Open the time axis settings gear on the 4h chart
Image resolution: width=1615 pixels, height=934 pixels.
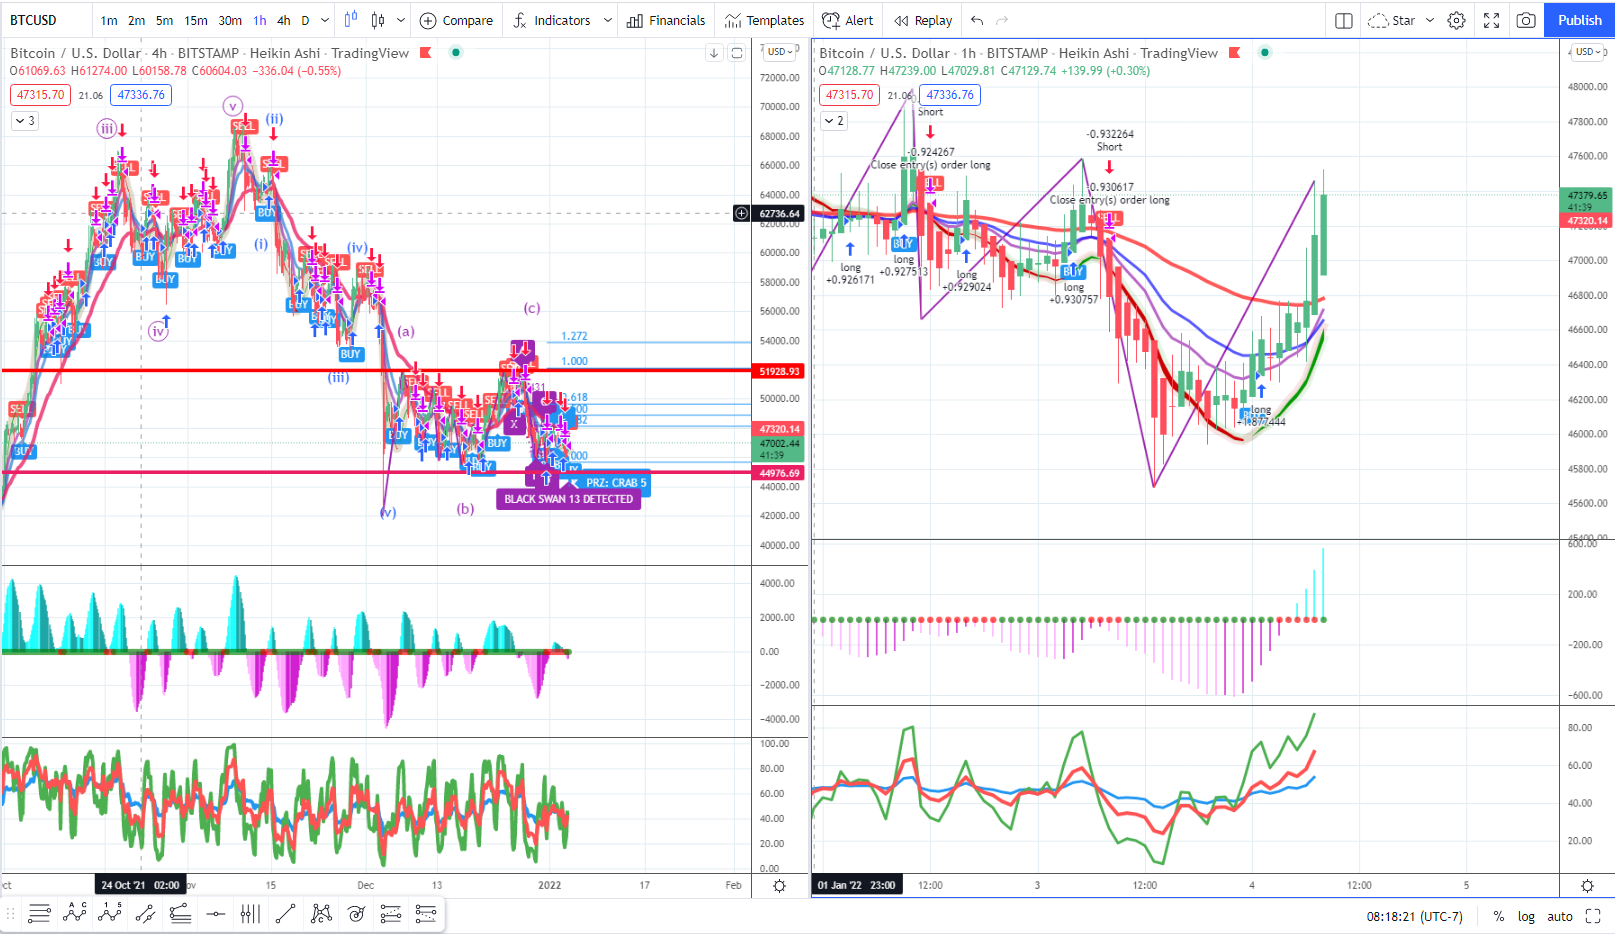(780, 886)
